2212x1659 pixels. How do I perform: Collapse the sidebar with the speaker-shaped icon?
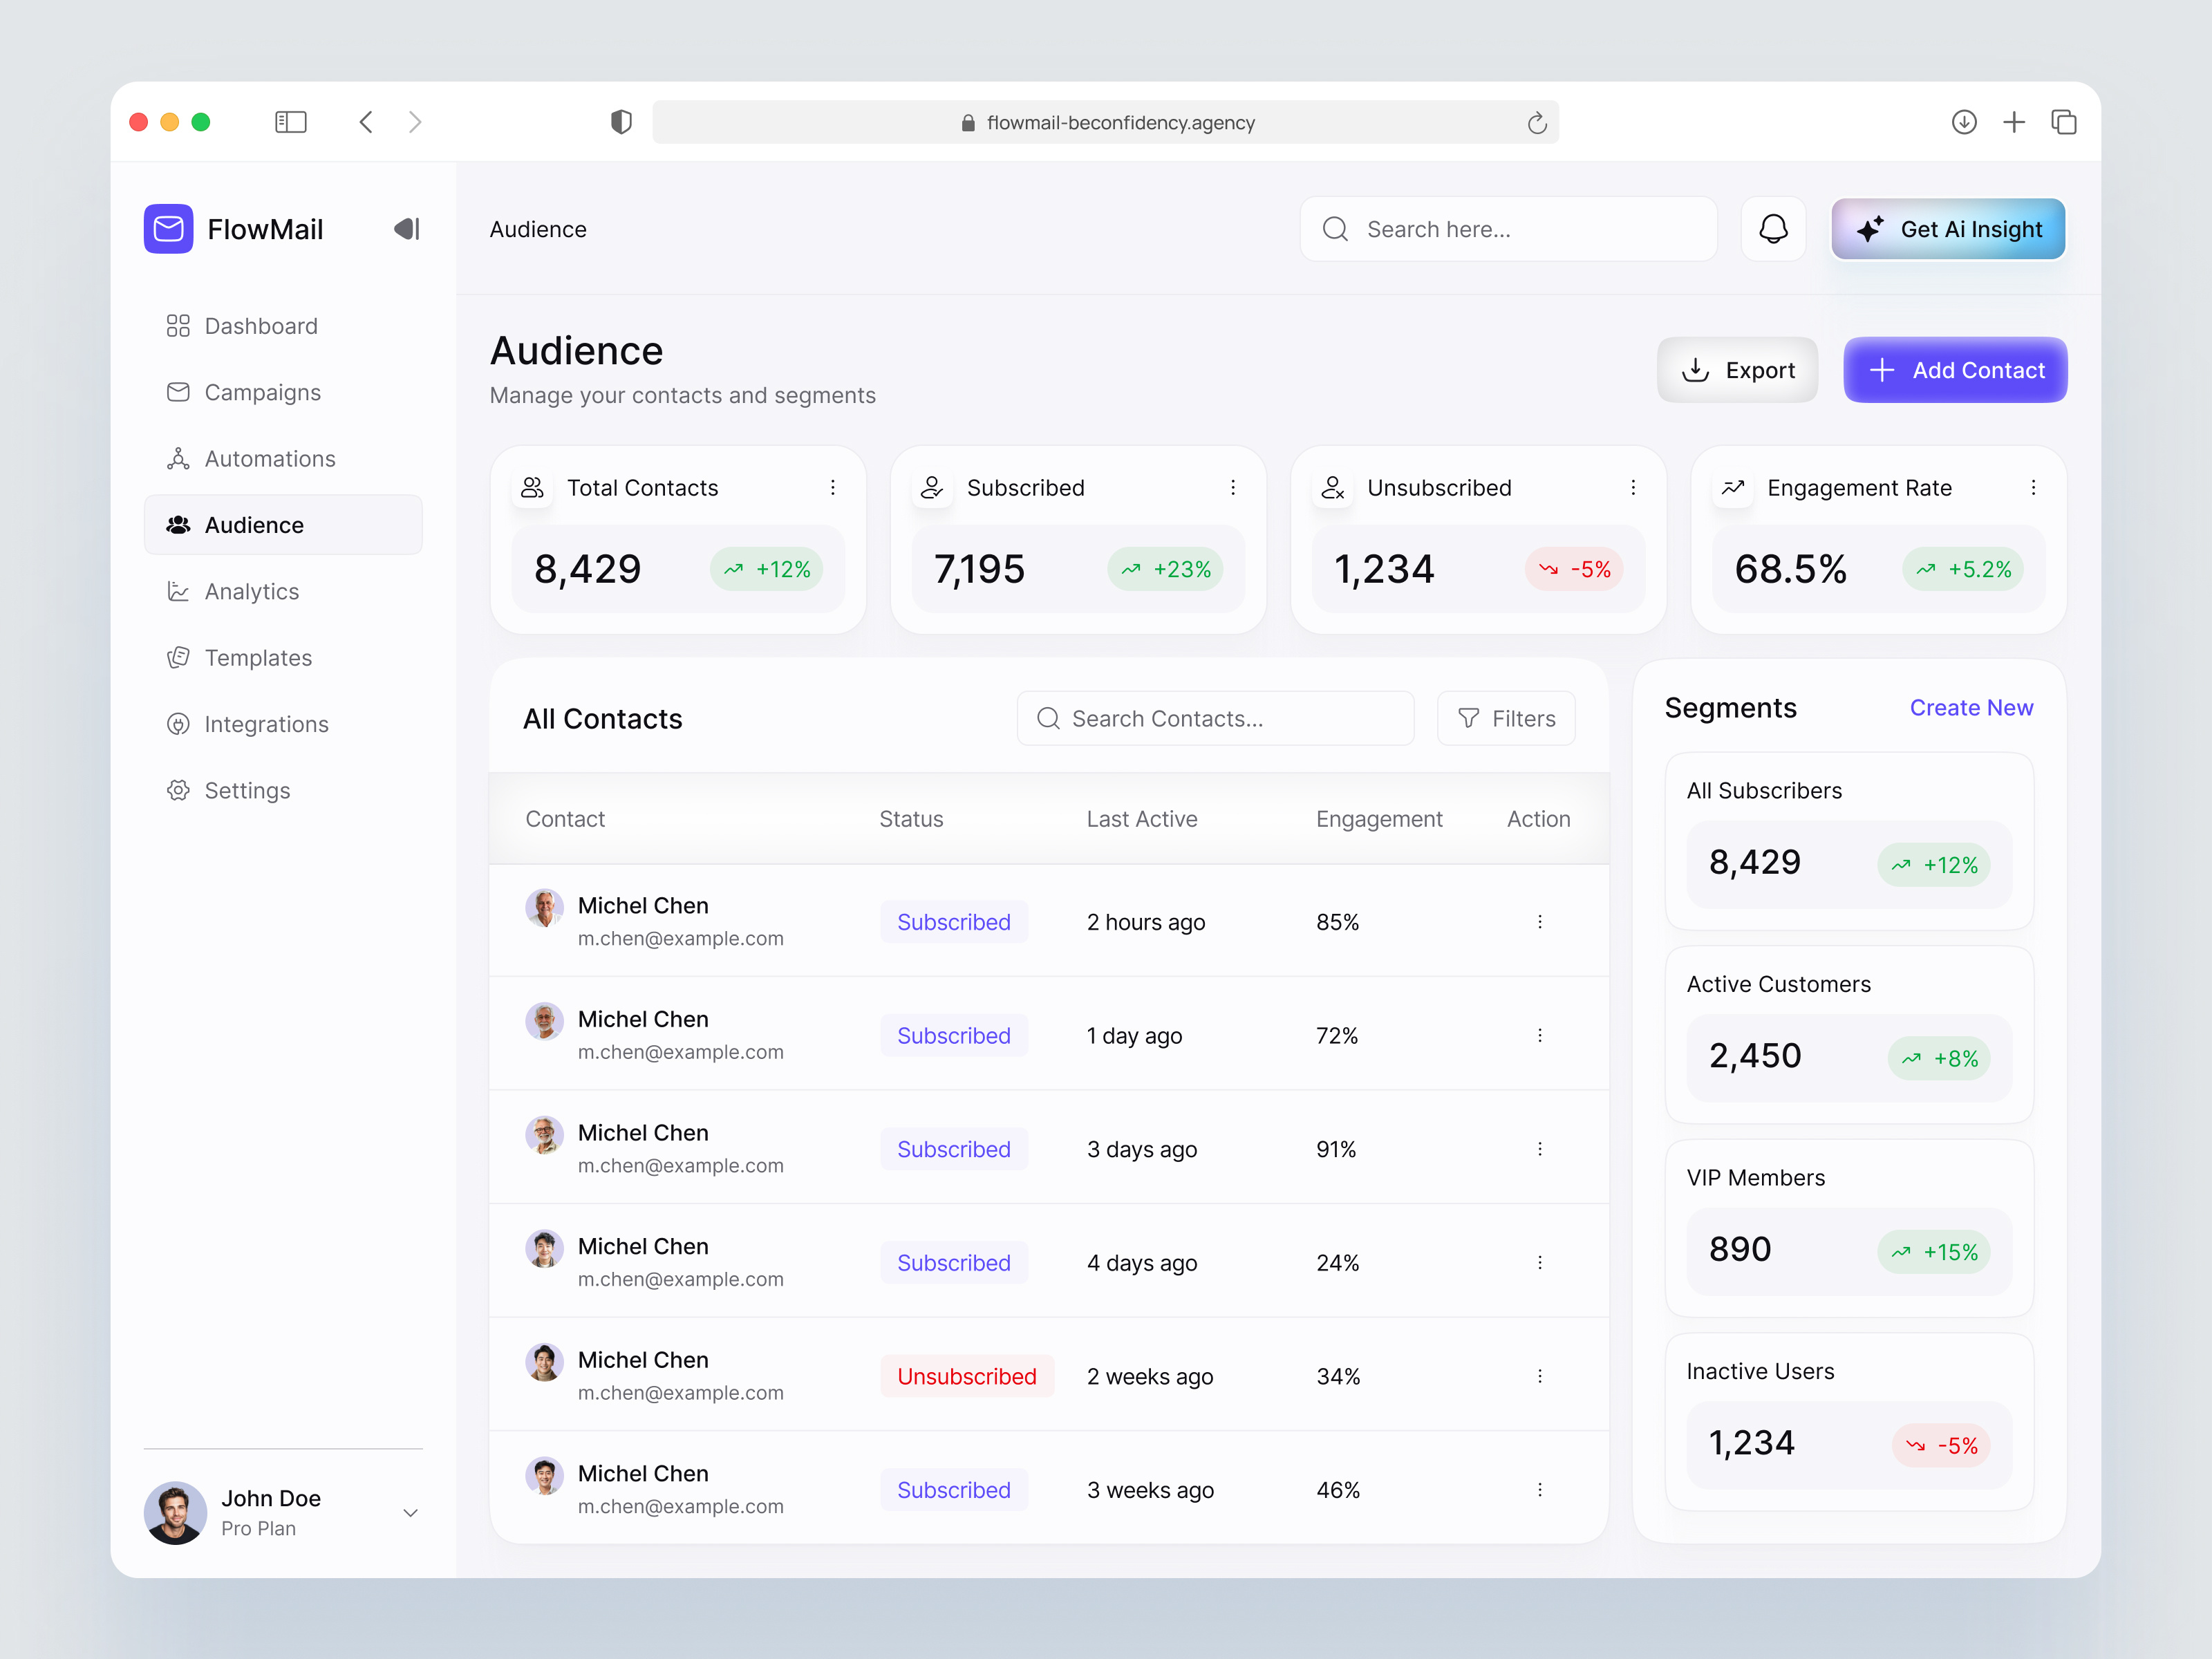coord(406,229)
